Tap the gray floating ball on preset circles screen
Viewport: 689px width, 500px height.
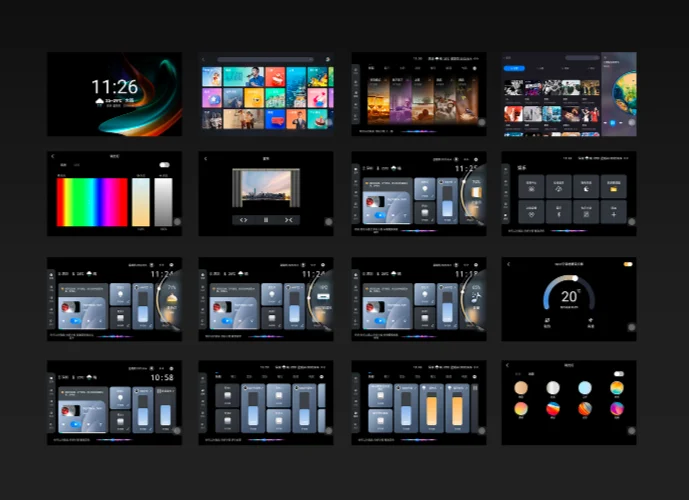coord(631,431)
